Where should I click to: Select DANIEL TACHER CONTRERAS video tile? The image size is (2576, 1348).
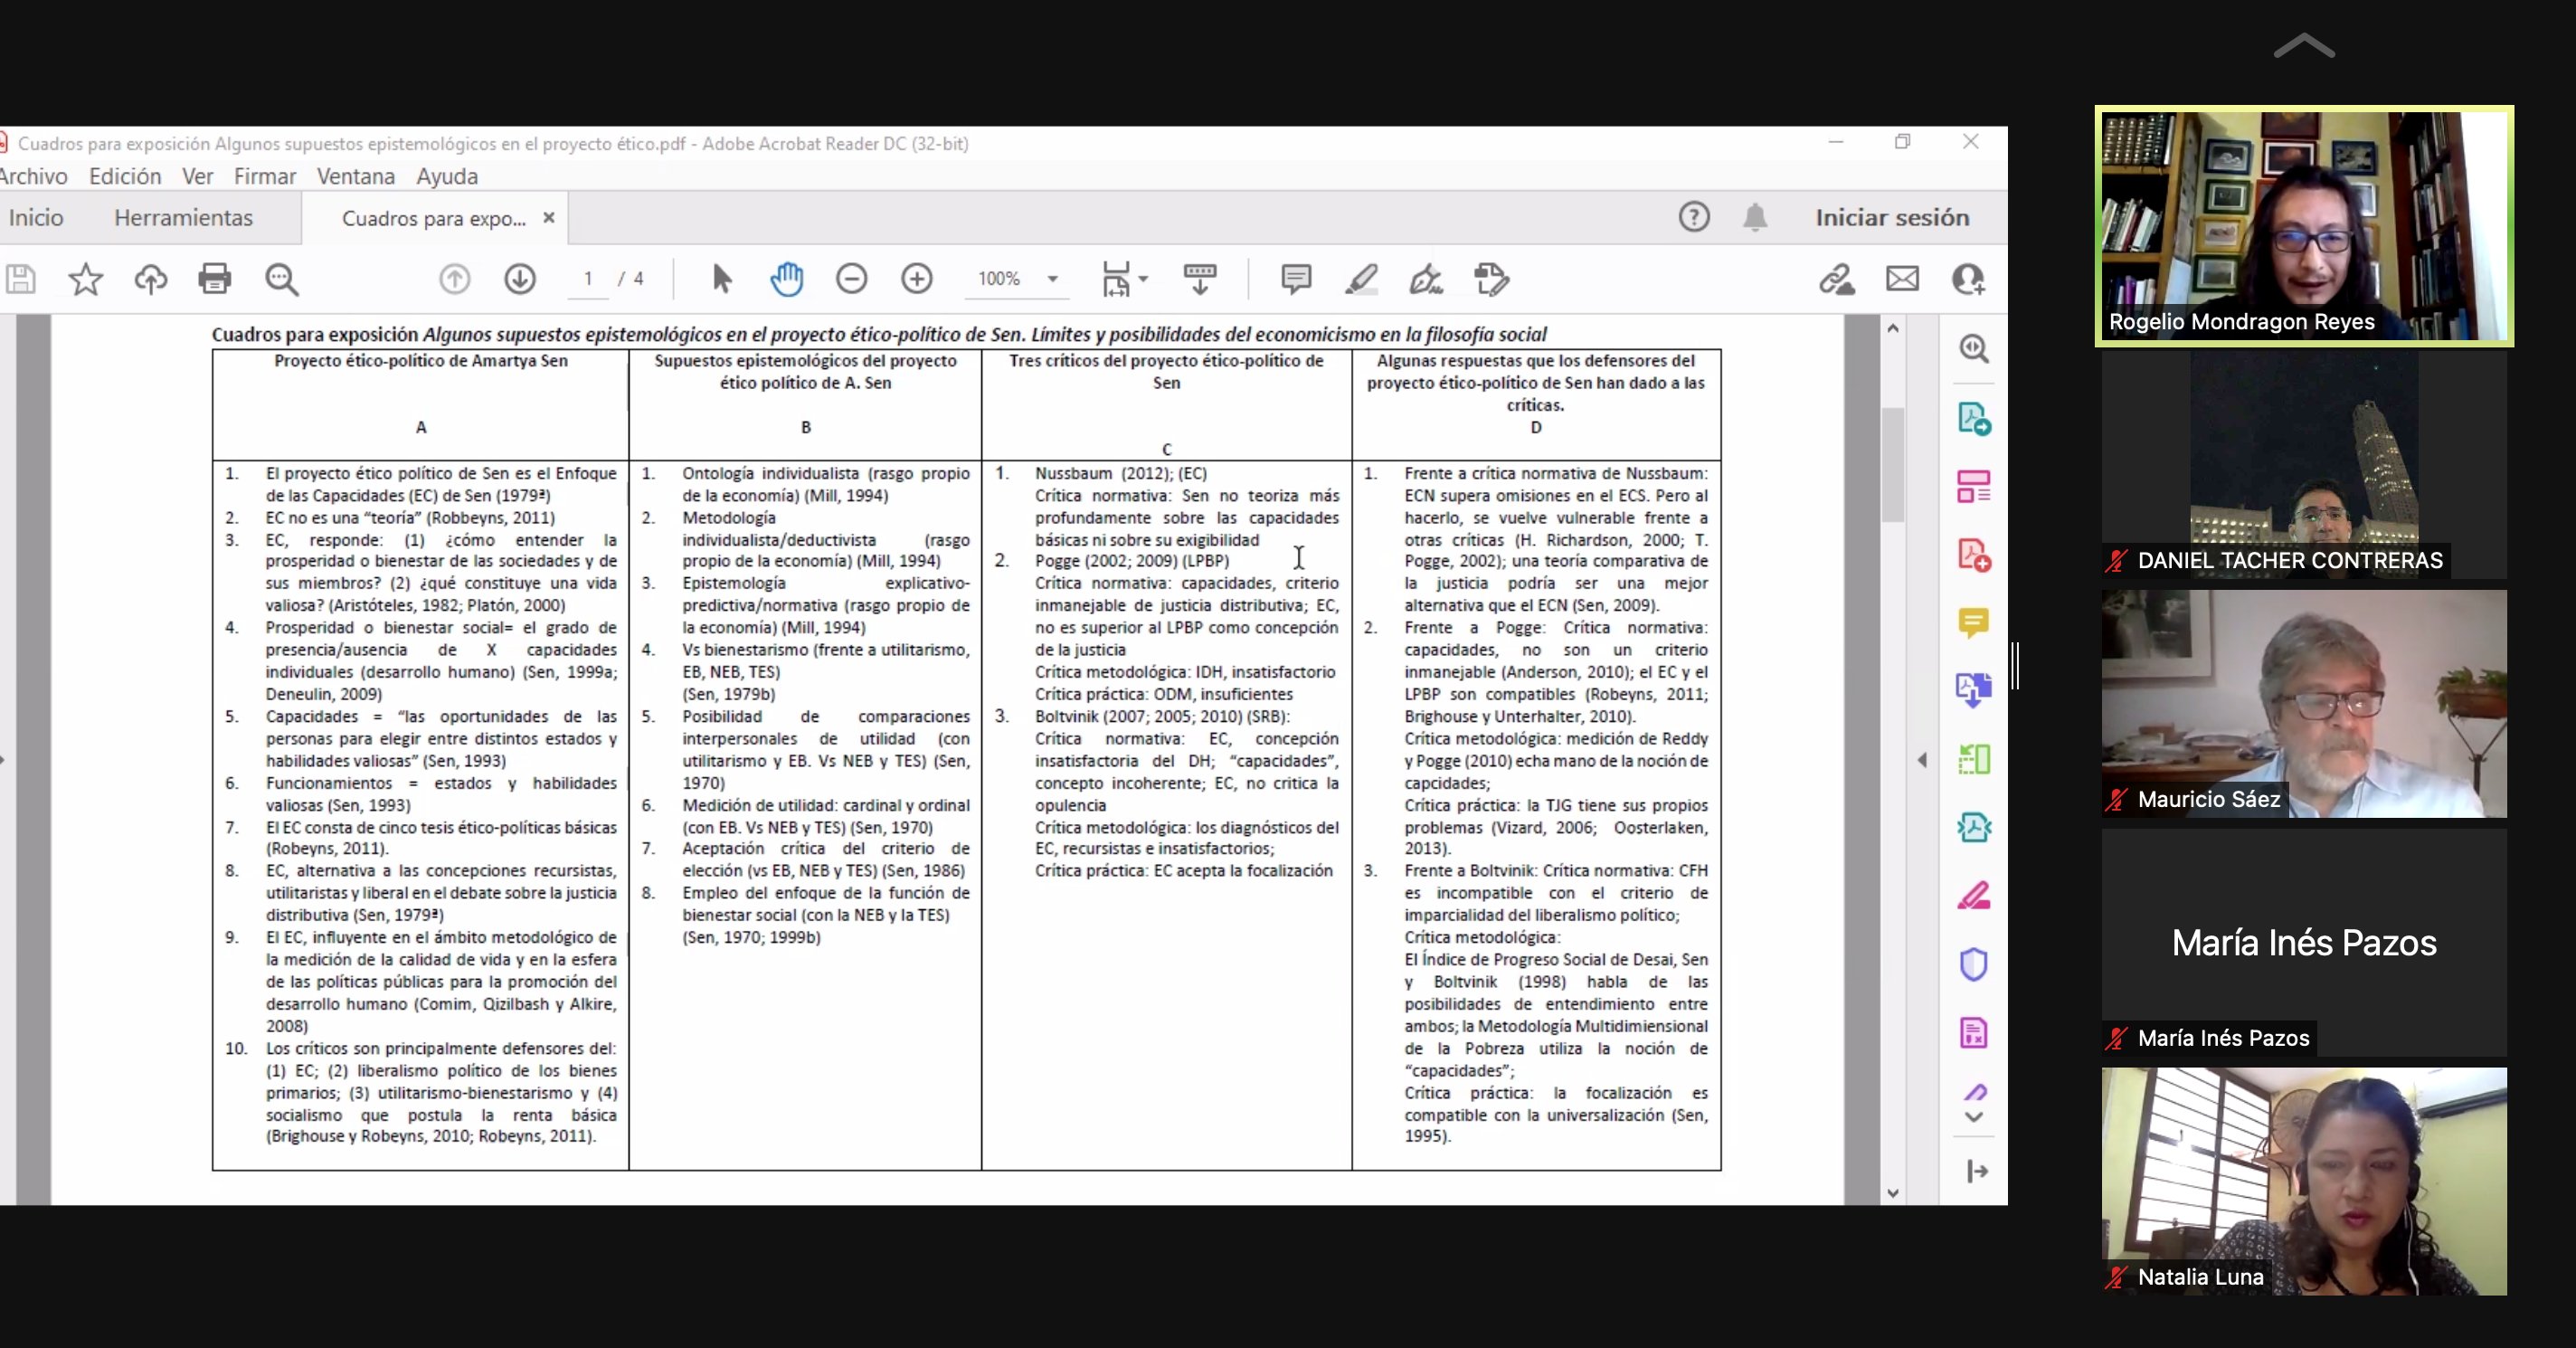pos(2304,465)
